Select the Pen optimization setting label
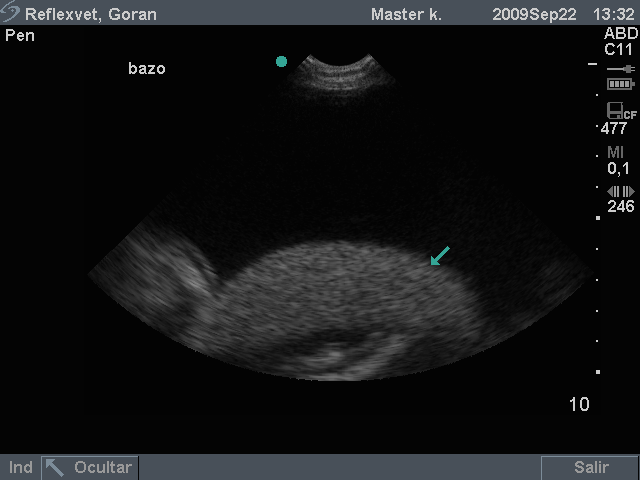The height and width of the screenshot is (480, 640). 20,36
